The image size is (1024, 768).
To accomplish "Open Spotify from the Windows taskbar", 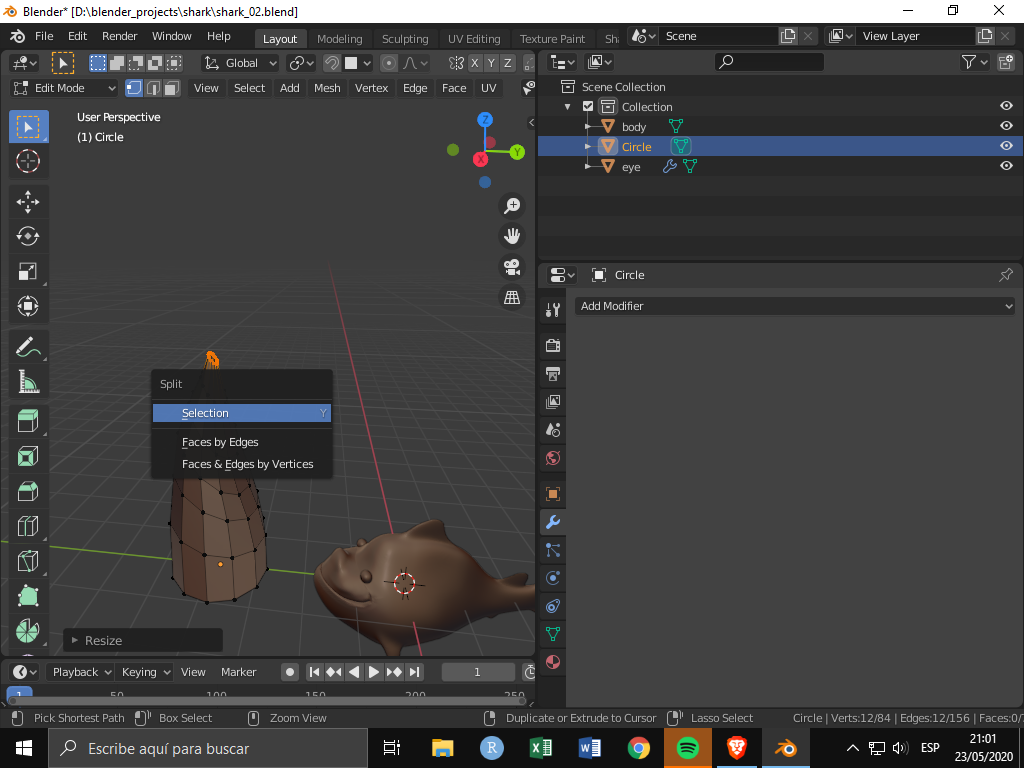I will pos(687,748).
